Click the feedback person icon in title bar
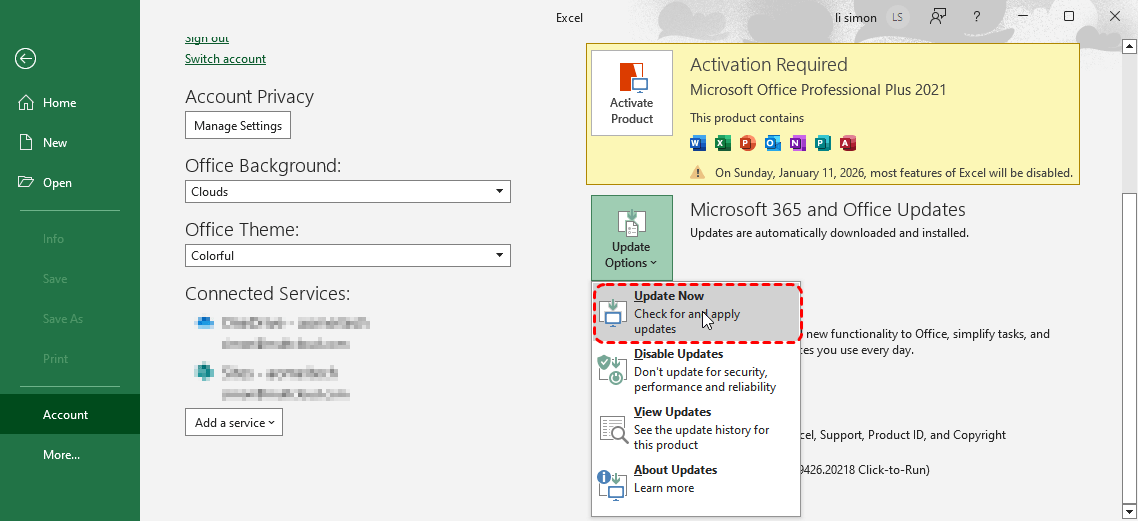This screenshot has height=521, width=1138. (937, 17)
